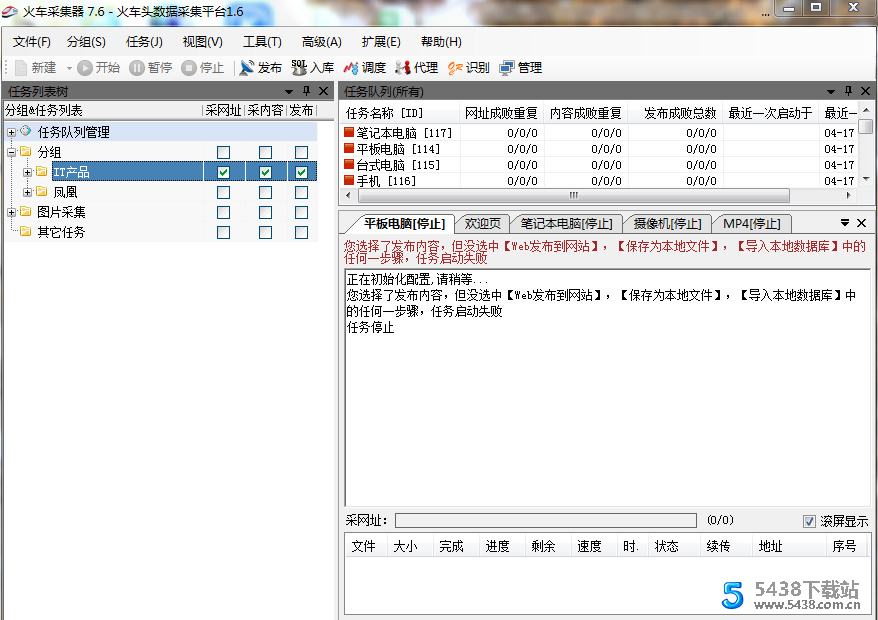This screenshot has width=878, height=620.
Task: Expand the 图片采集 group
Action: (11, 211)
